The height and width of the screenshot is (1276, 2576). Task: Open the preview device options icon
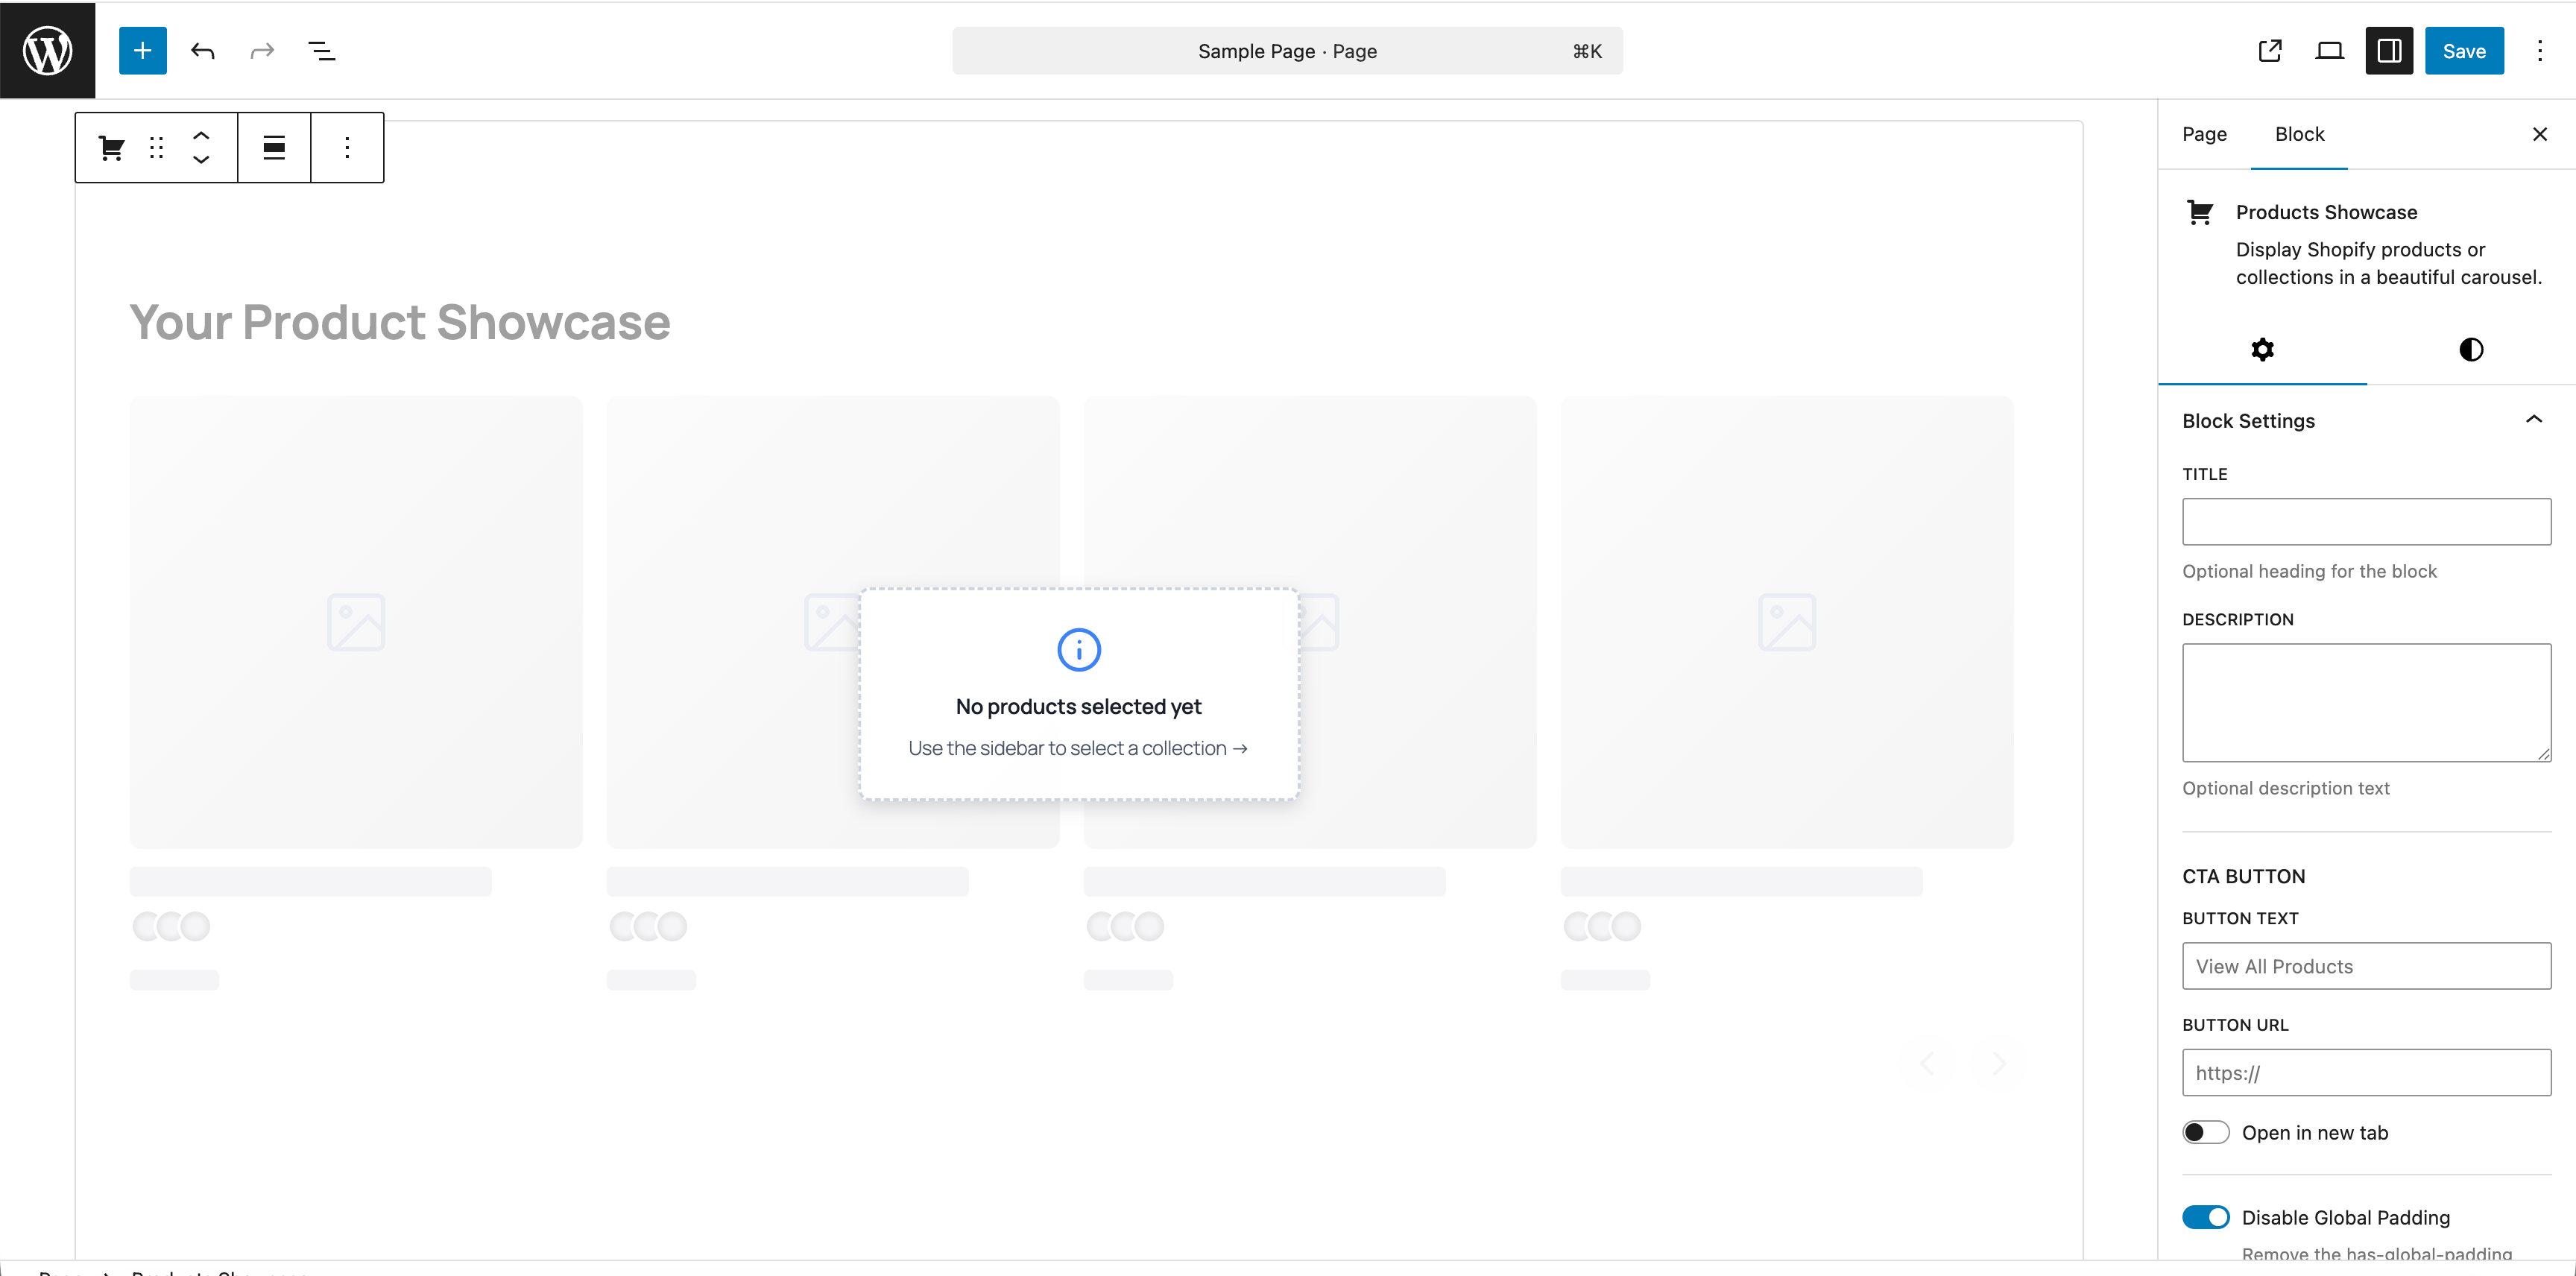pyautogui.click(x=2330, y=50)
